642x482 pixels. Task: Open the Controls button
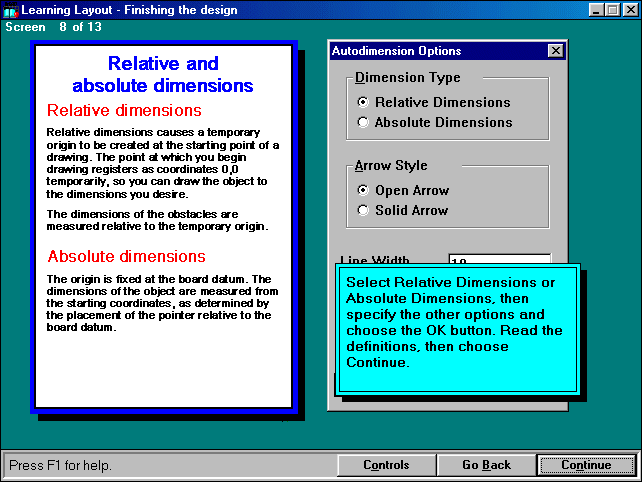click(386, 465)
